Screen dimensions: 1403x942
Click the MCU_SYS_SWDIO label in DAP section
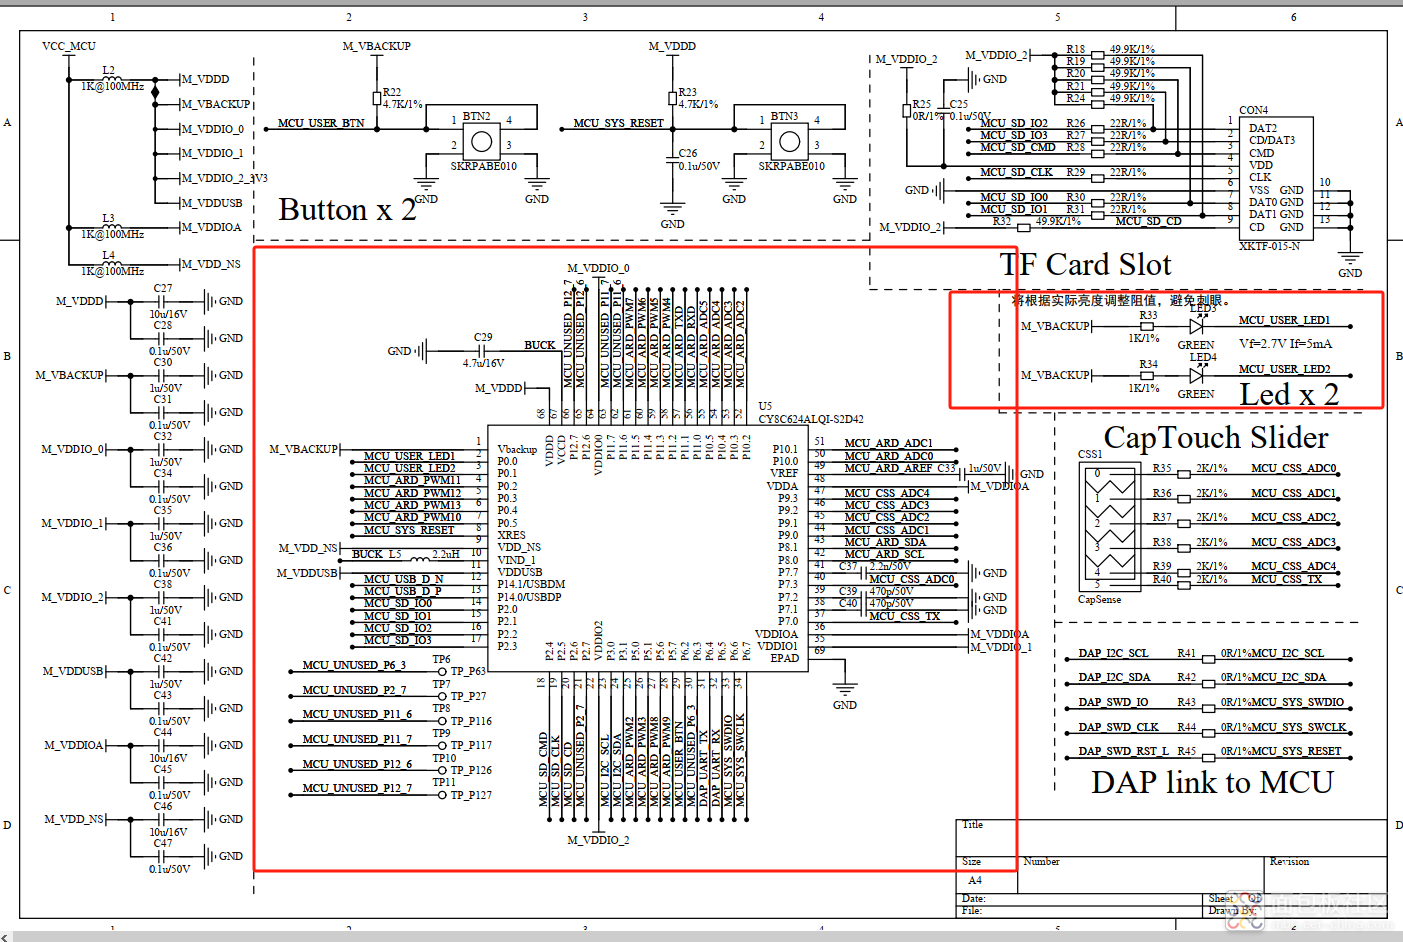tap(1297, 702)
